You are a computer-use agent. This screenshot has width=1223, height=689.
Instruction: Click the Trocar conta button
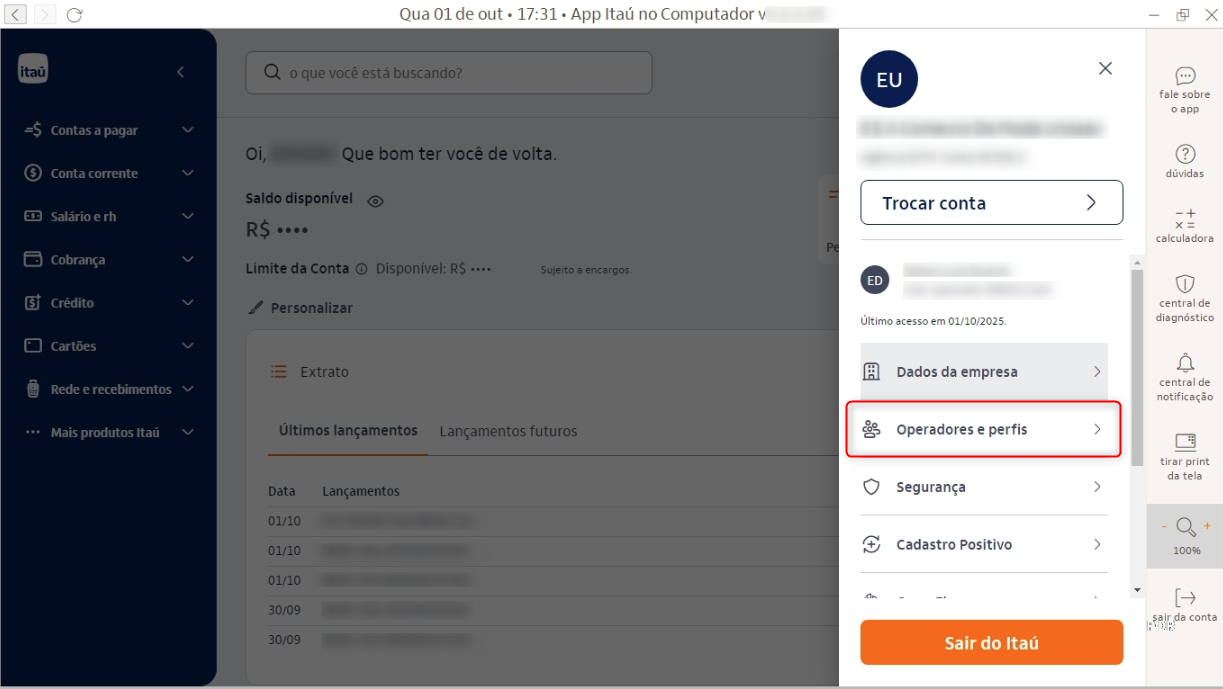pyautogui.click(x=991, y=203)
